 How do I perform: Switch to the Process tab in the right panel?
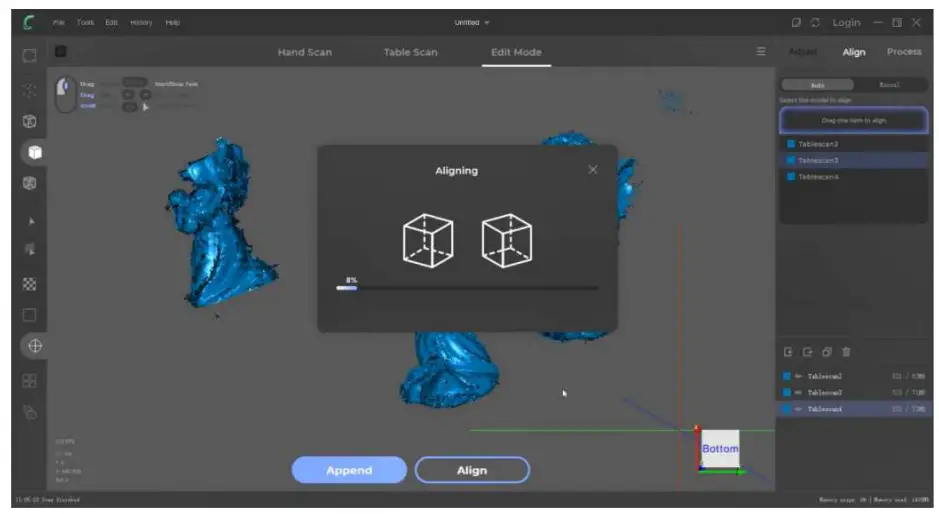click(x=904, y=52)
